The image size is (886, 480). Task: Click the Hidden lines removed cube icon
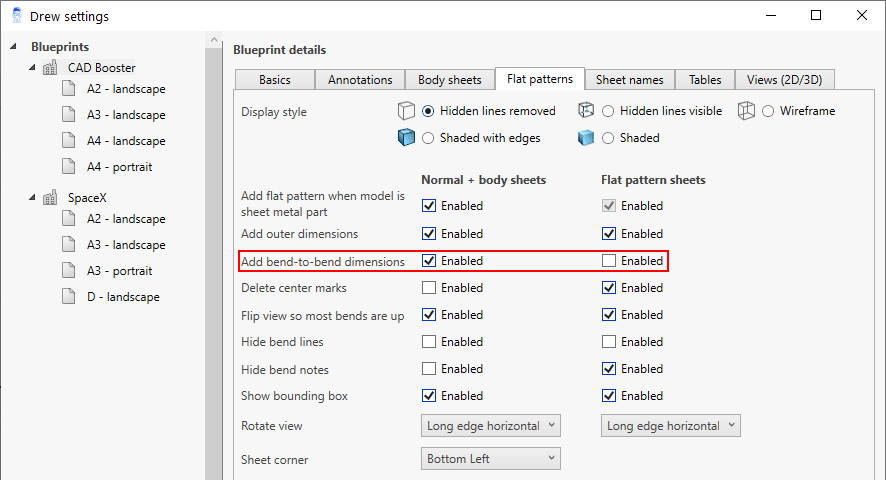pos(406,111)
